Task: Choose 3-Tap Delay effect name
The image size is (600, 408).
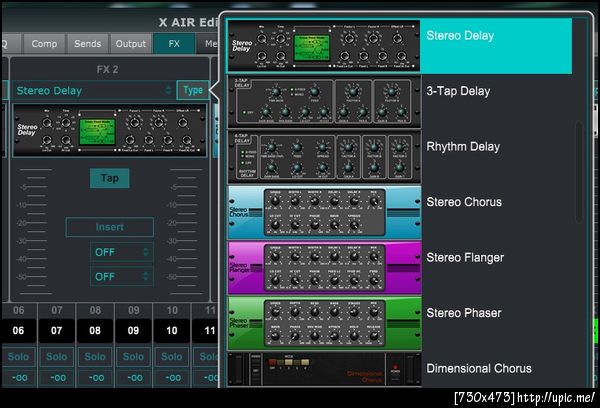Action: coord(458,91)
